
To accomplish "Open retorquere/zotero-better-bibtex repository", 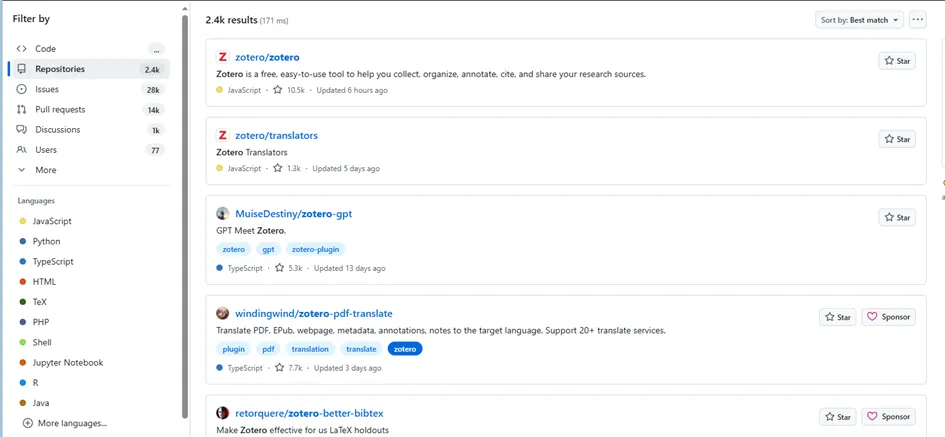I will pos(309,413).
